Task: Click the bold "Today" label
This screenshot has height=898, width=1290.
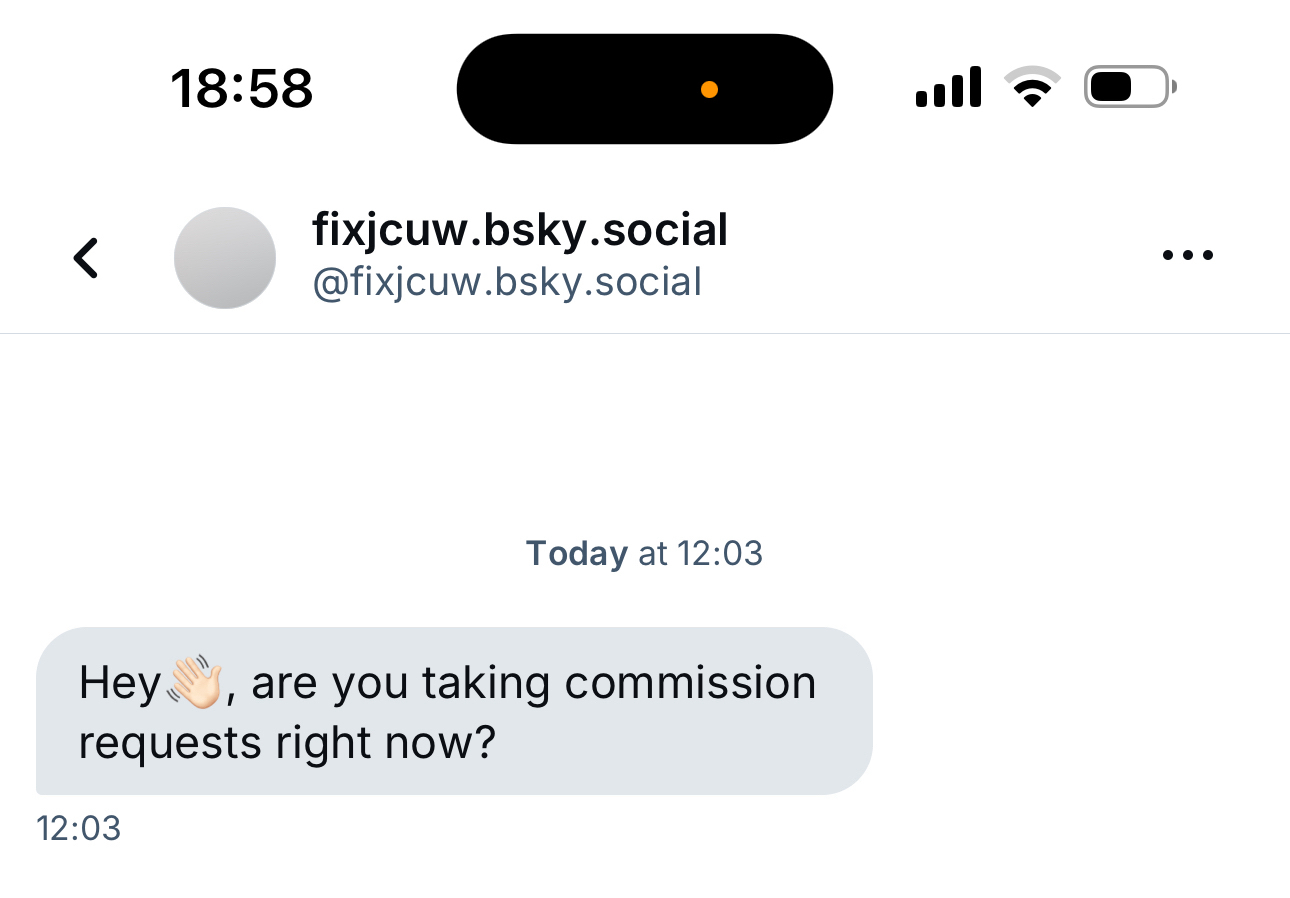Action: 577,553
